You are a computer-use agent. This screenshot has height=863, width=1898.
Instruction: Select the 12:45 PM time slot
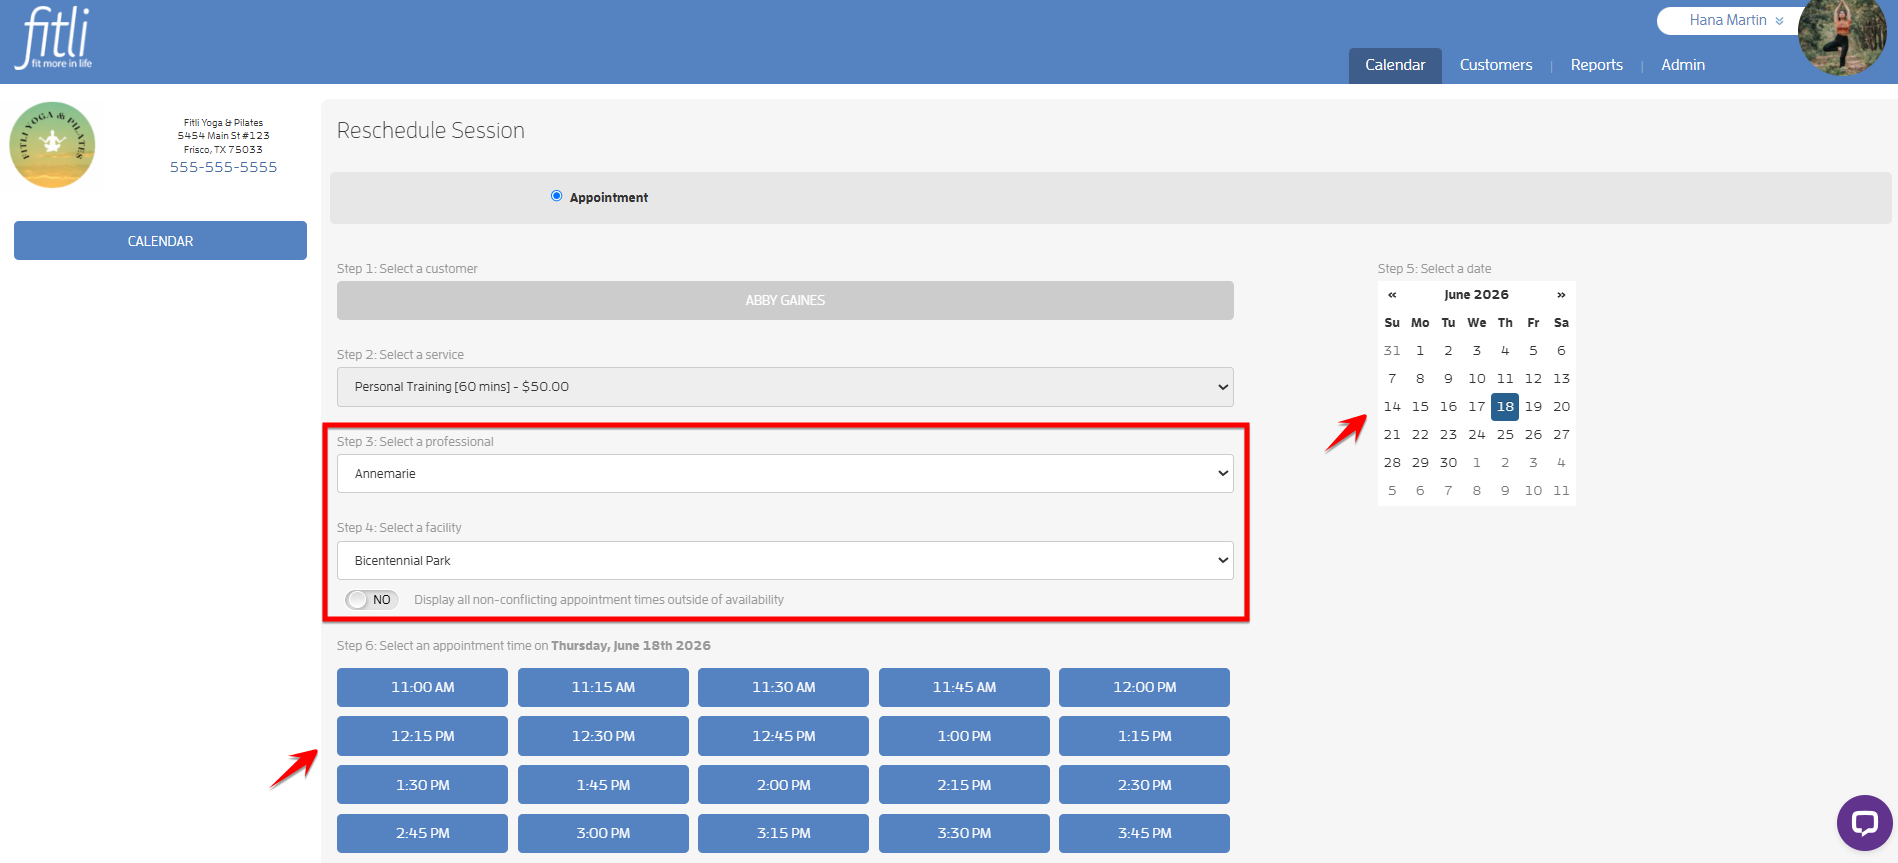(x=783, y=736)
